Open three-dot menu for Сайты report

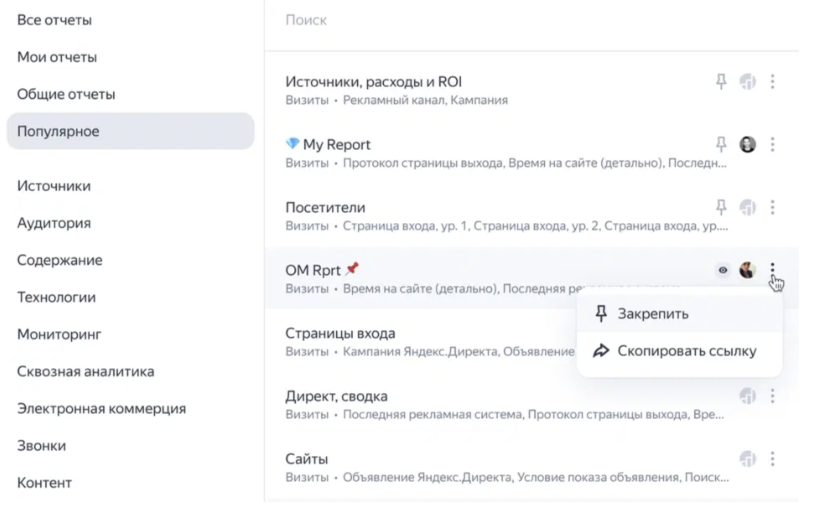tap(773, 458)
